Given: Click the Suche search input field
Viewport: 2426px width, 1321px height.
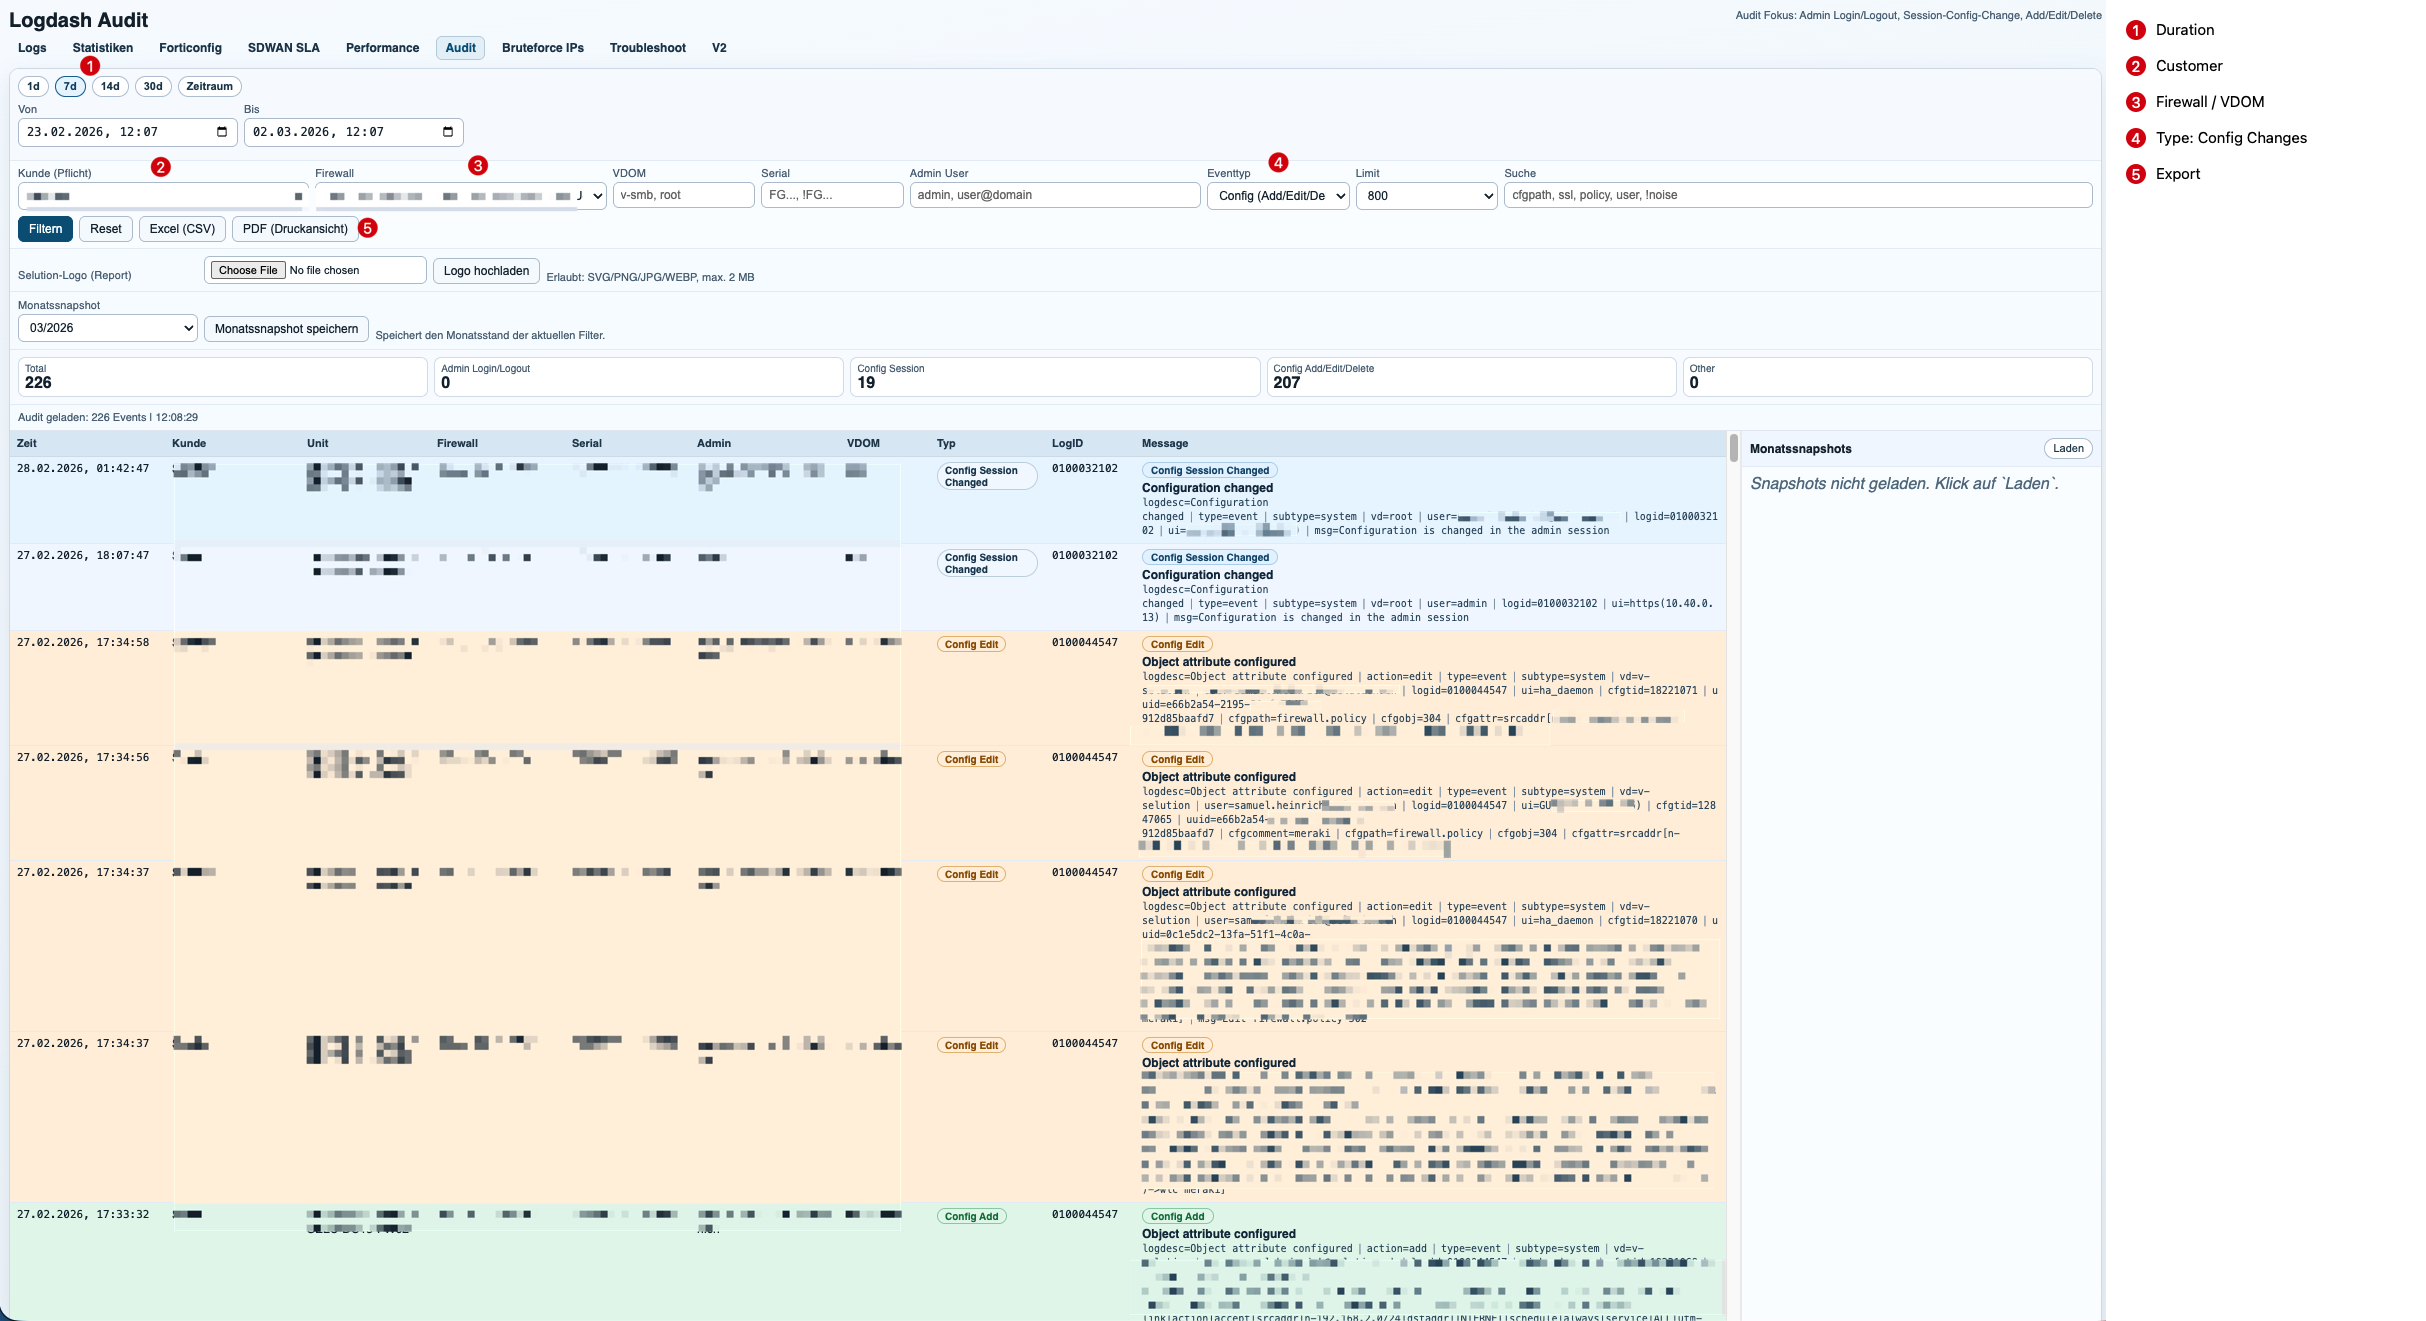Looking at the screenshot, I should pos(1797,196).
